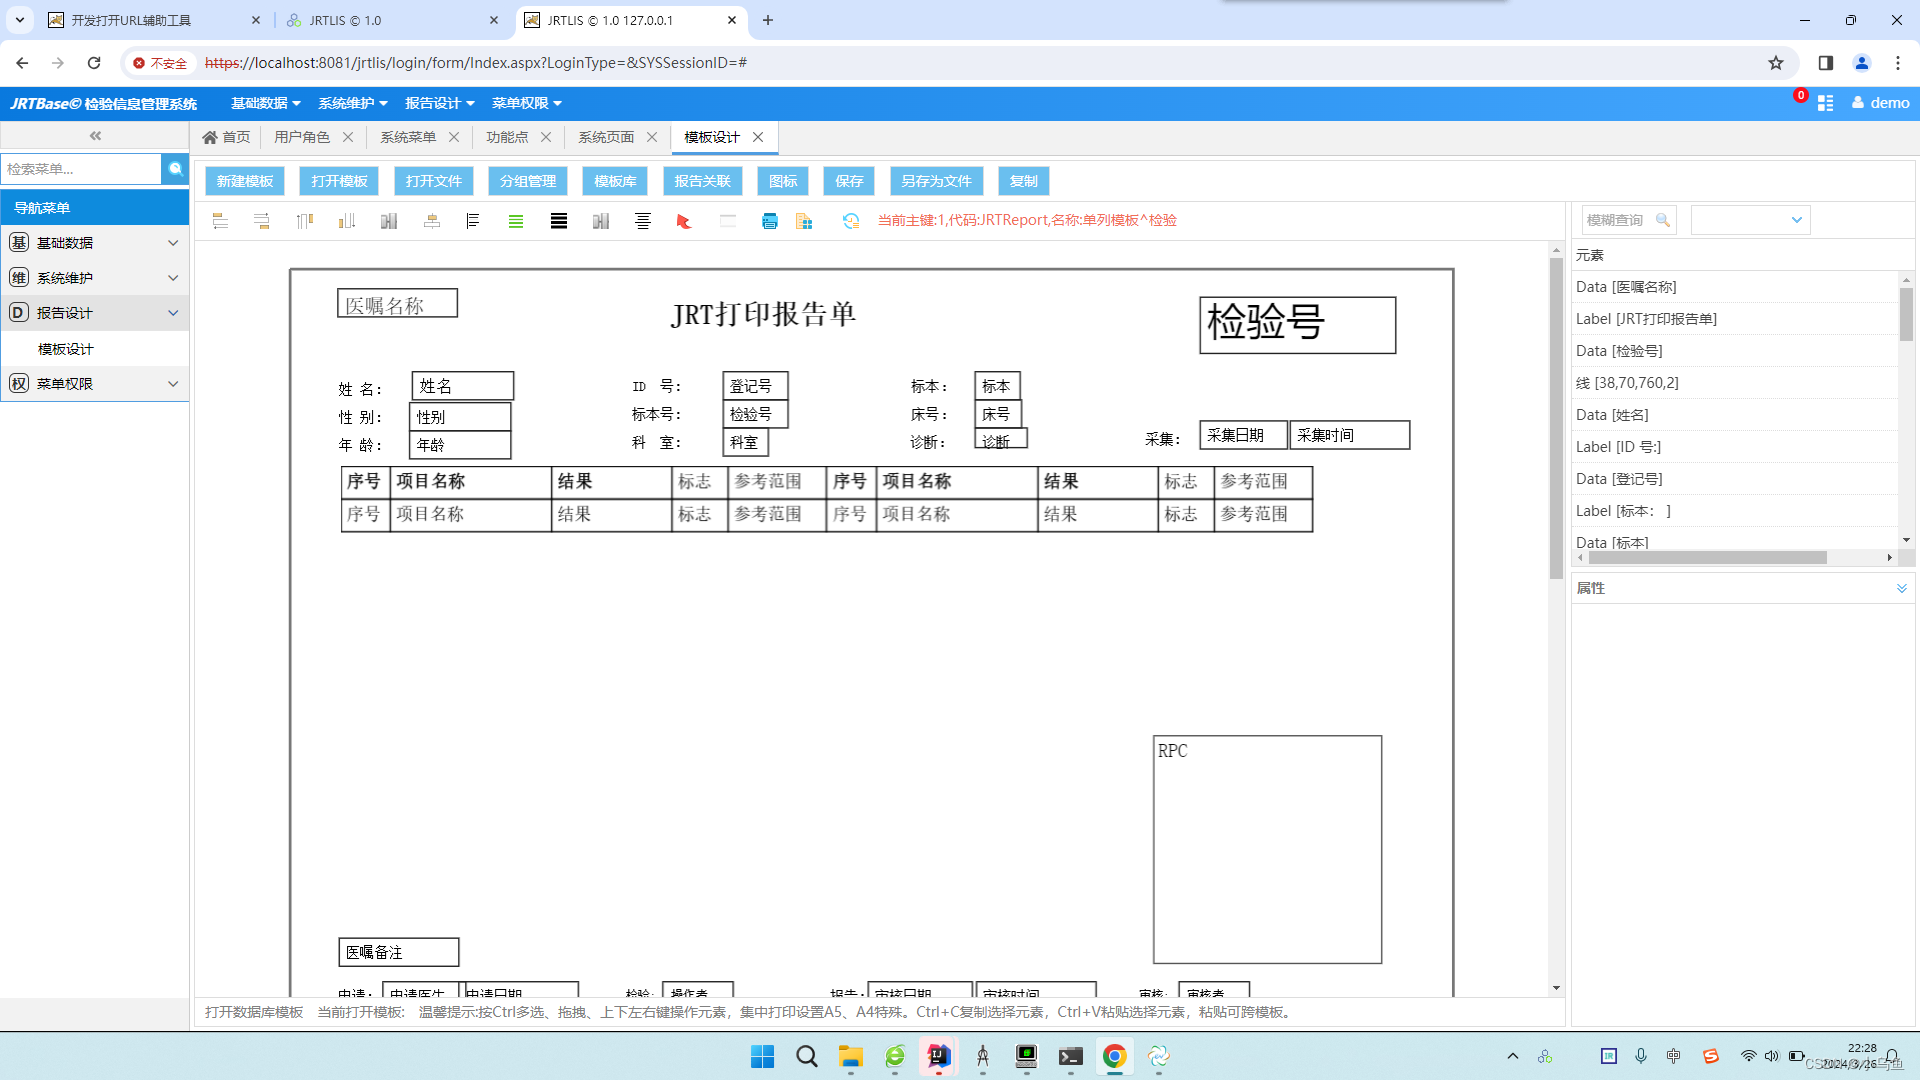Open 菜单权限 dropdown in top menu bar
The height and width of the screenshot is (1080, 1920).
coord(526,103)
